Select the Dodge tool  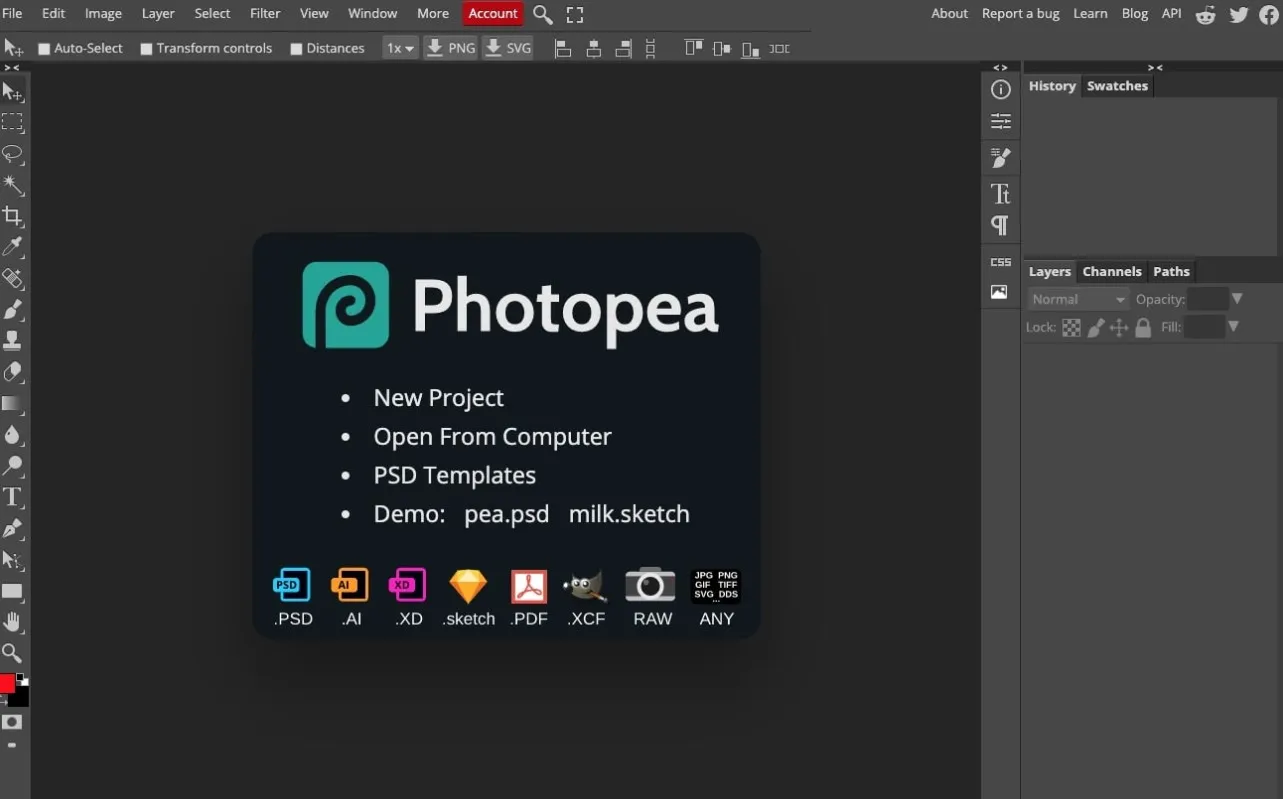point(12,466)
